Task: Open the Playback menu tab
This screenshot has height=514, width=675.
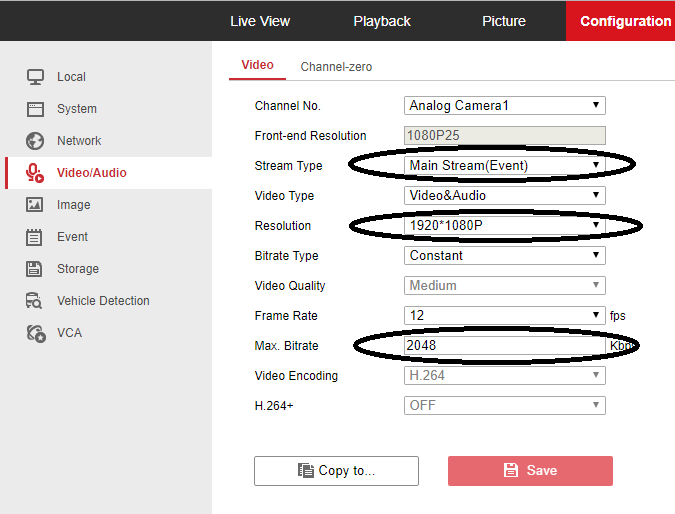Action: tap(382, 21)
